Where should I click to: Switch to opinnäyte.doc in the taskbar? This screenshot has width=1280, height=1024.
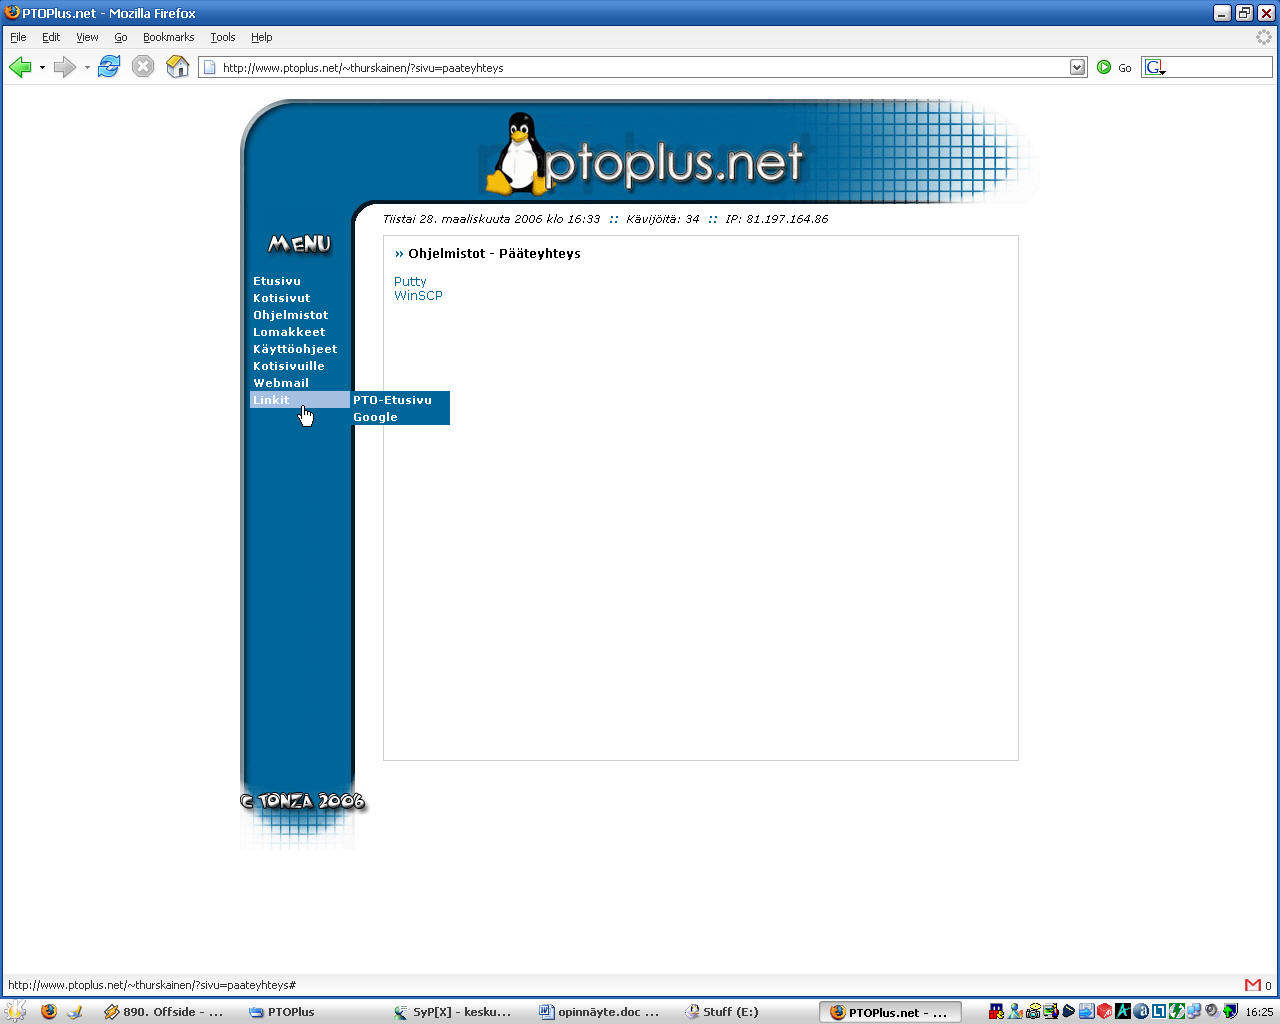point(600,1012)
